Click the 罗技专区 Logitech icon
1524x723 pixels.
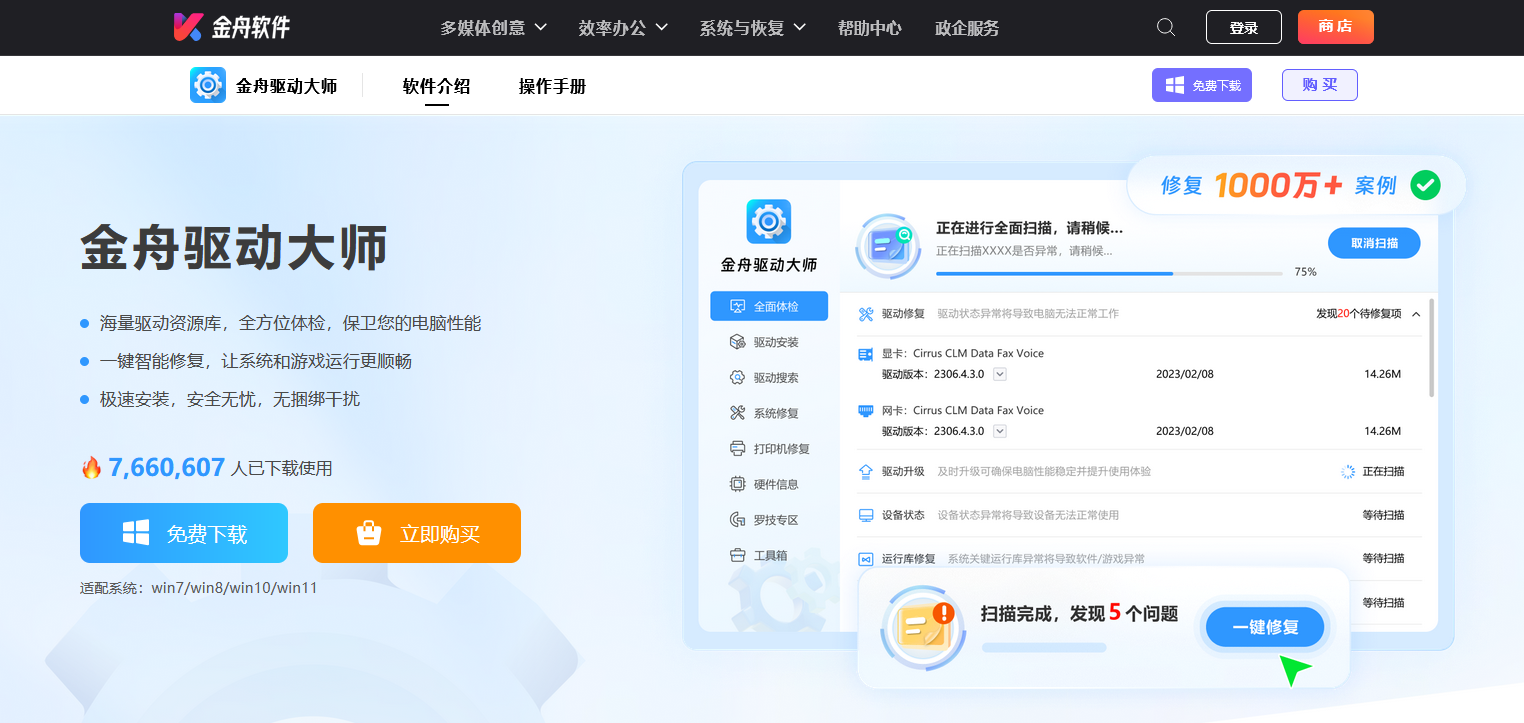click(x=737, y=520)
